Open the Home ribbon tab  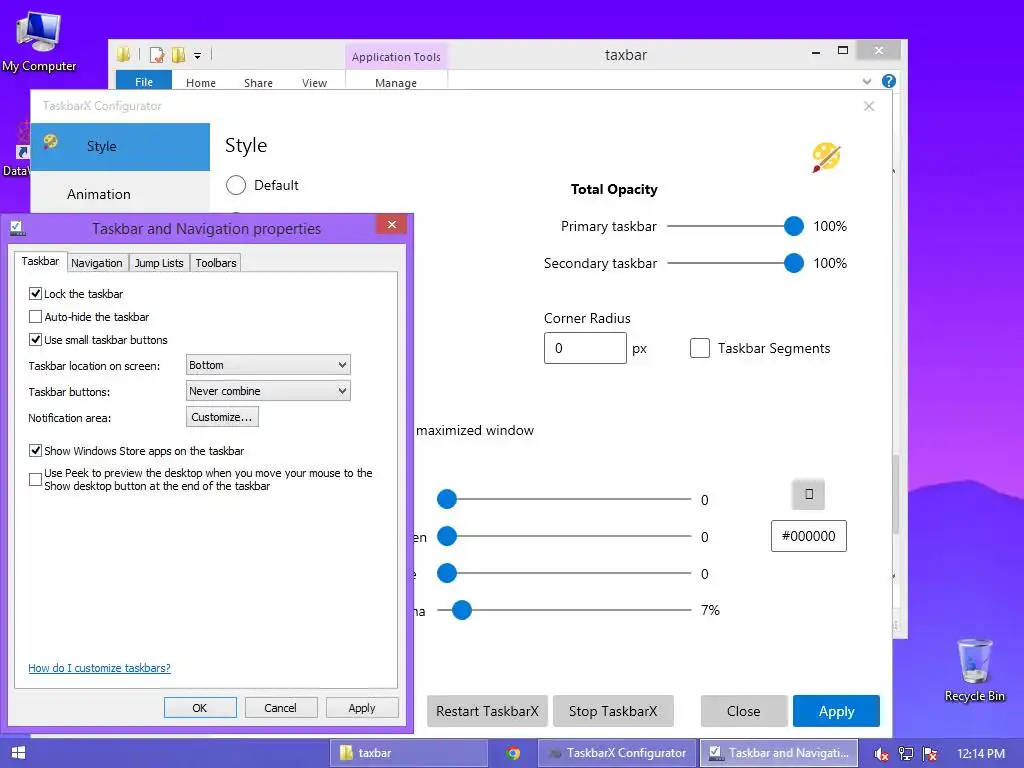(x=200, y=83)
